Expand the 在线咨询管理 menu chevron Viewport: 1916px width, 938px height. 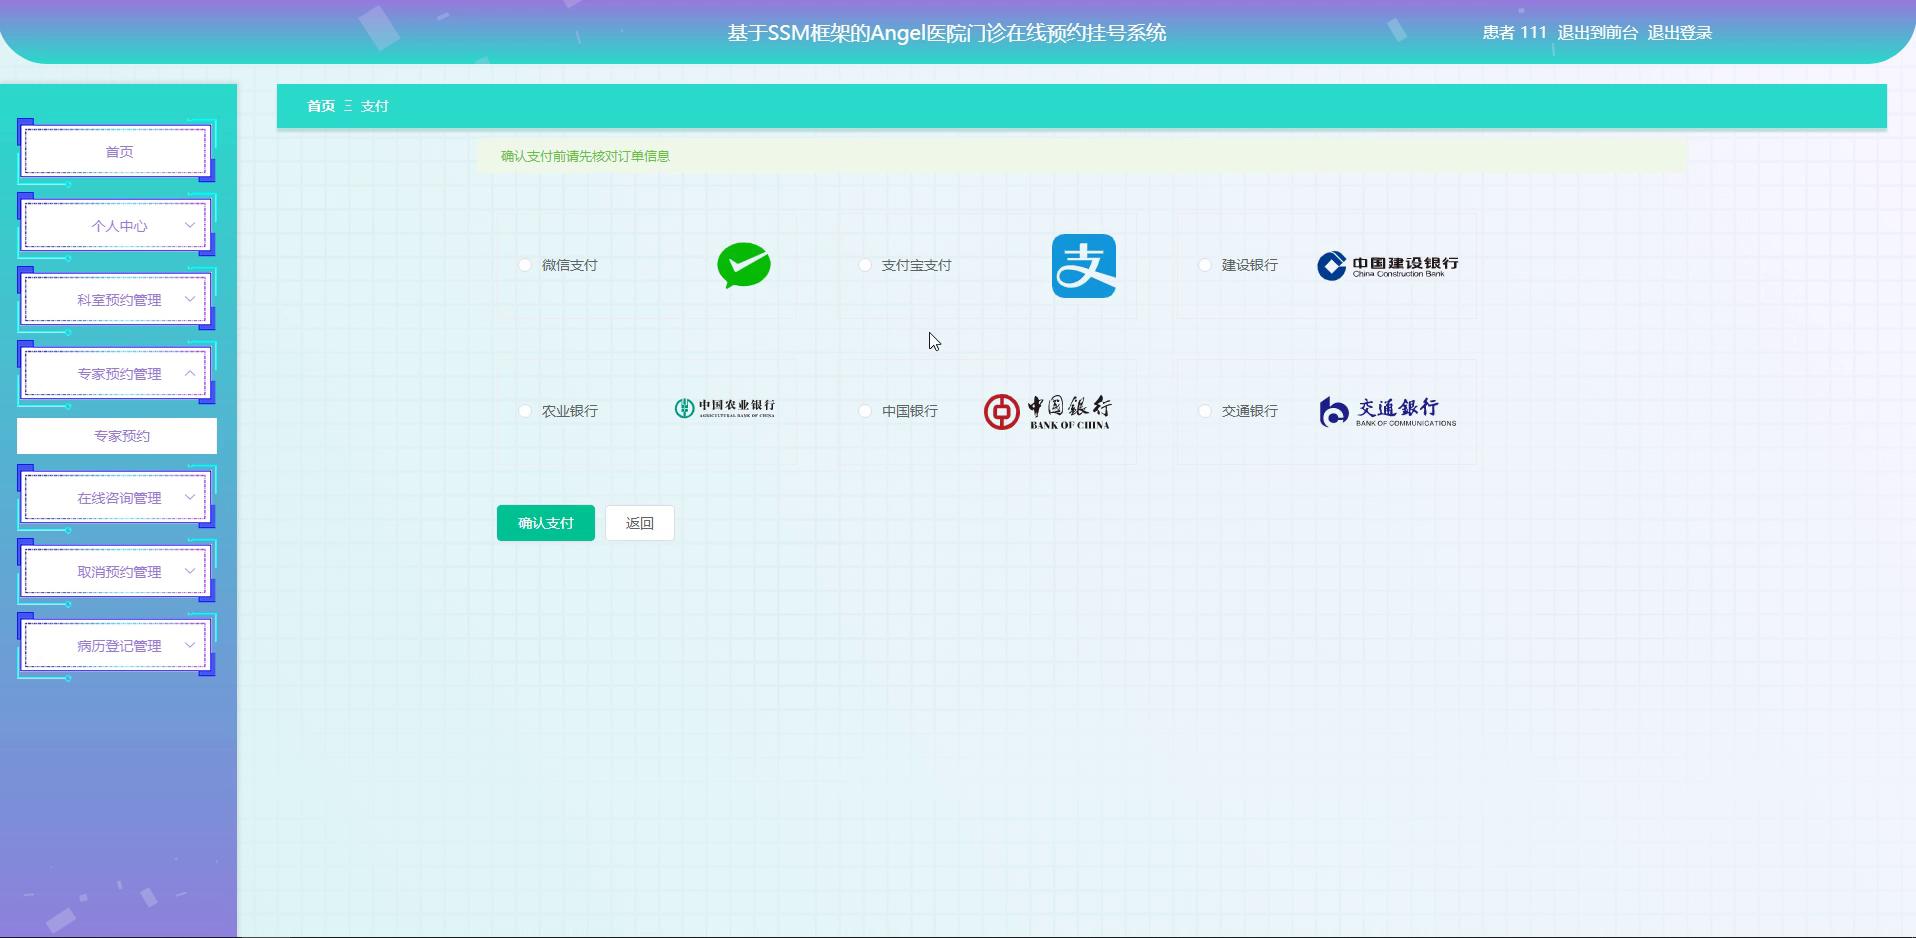(189, 497)
